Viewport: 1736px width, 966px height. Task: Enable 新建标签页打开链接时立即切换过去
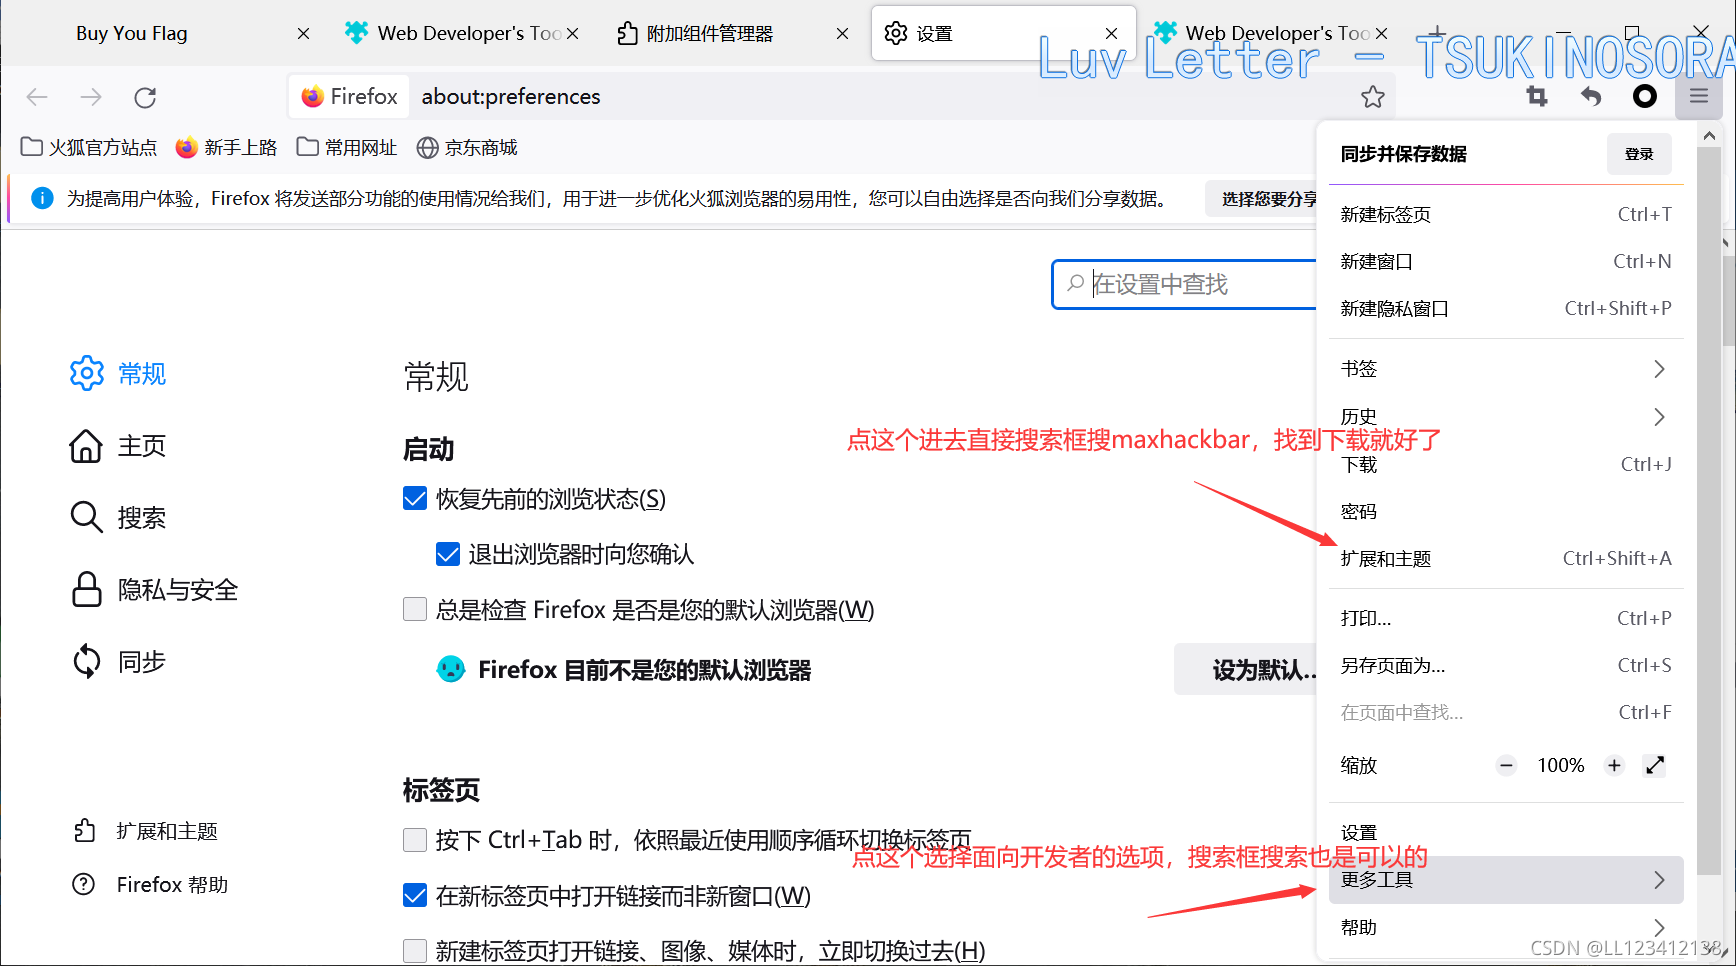point(415,950)
